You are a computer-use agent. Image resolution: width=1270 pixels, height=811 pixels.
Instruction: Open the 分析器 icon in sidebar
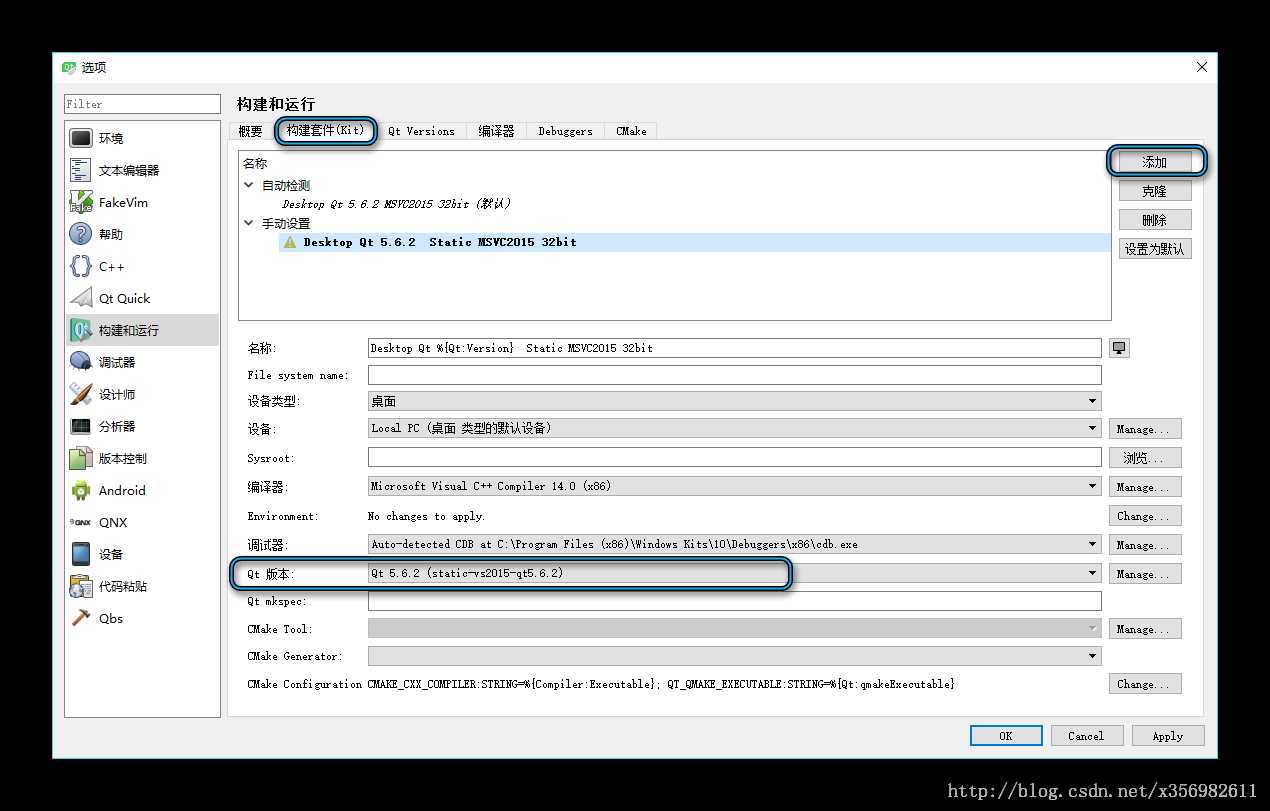tap(81, 426)
